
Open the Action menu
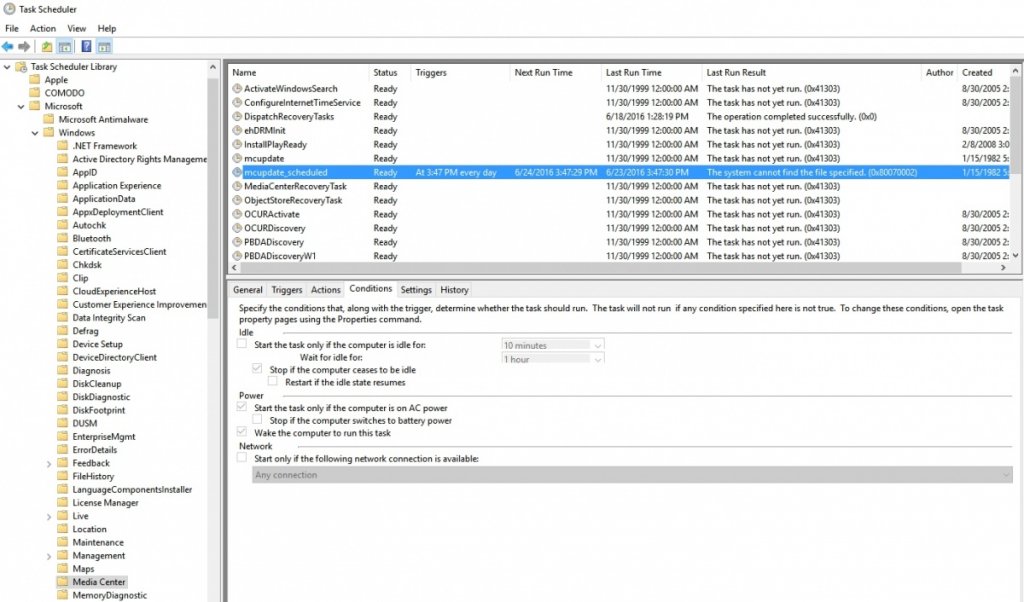43,28
